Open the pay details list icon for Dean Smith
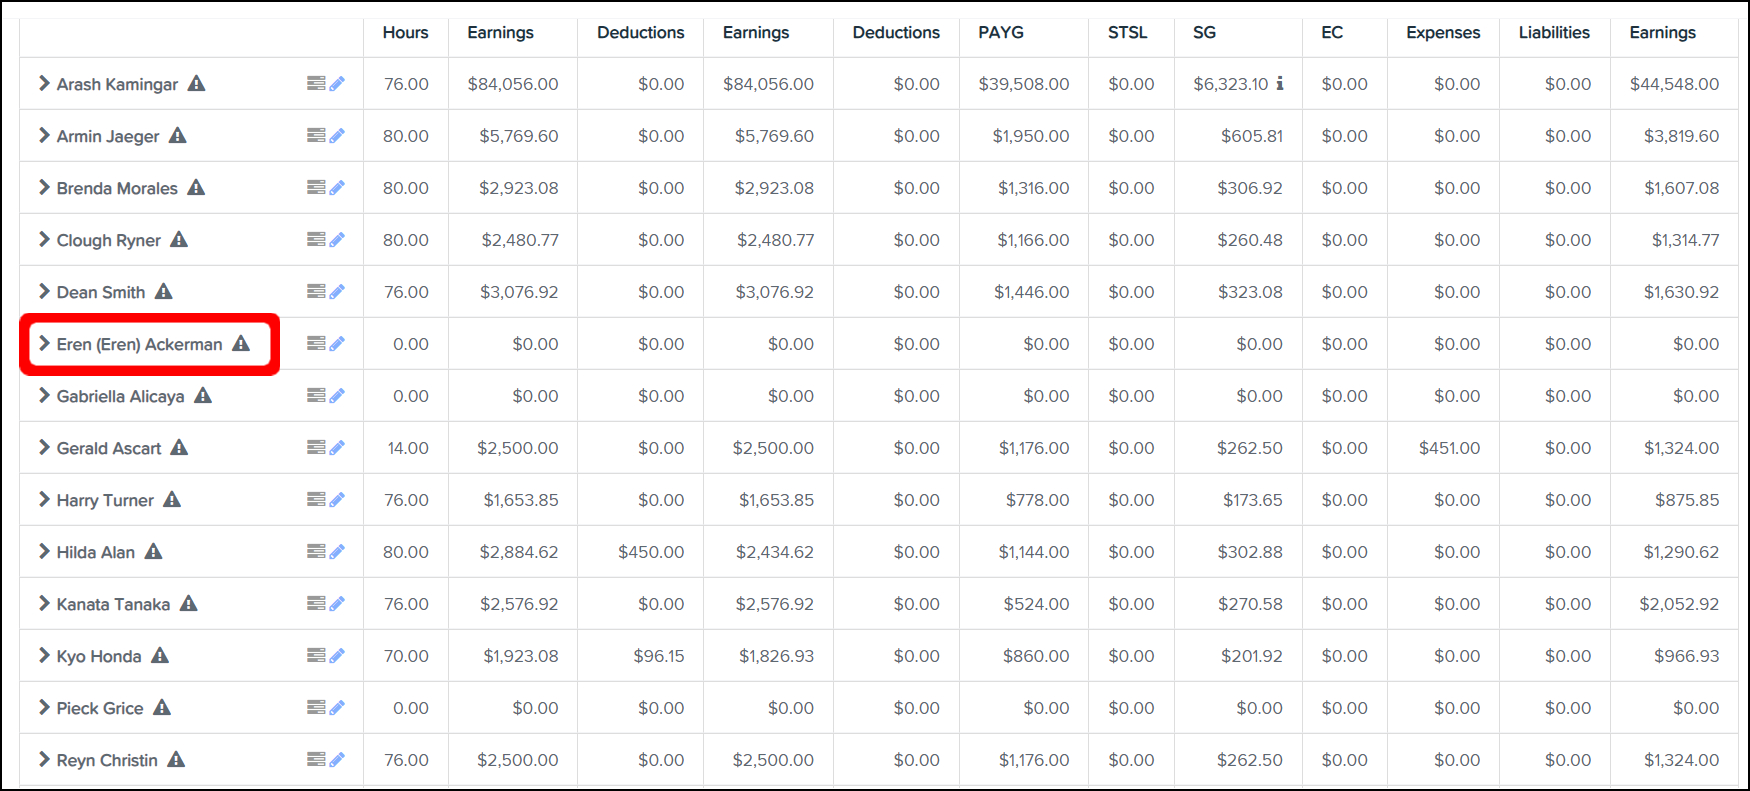Viewport: 1750px width, 791px height. [316, 292]
